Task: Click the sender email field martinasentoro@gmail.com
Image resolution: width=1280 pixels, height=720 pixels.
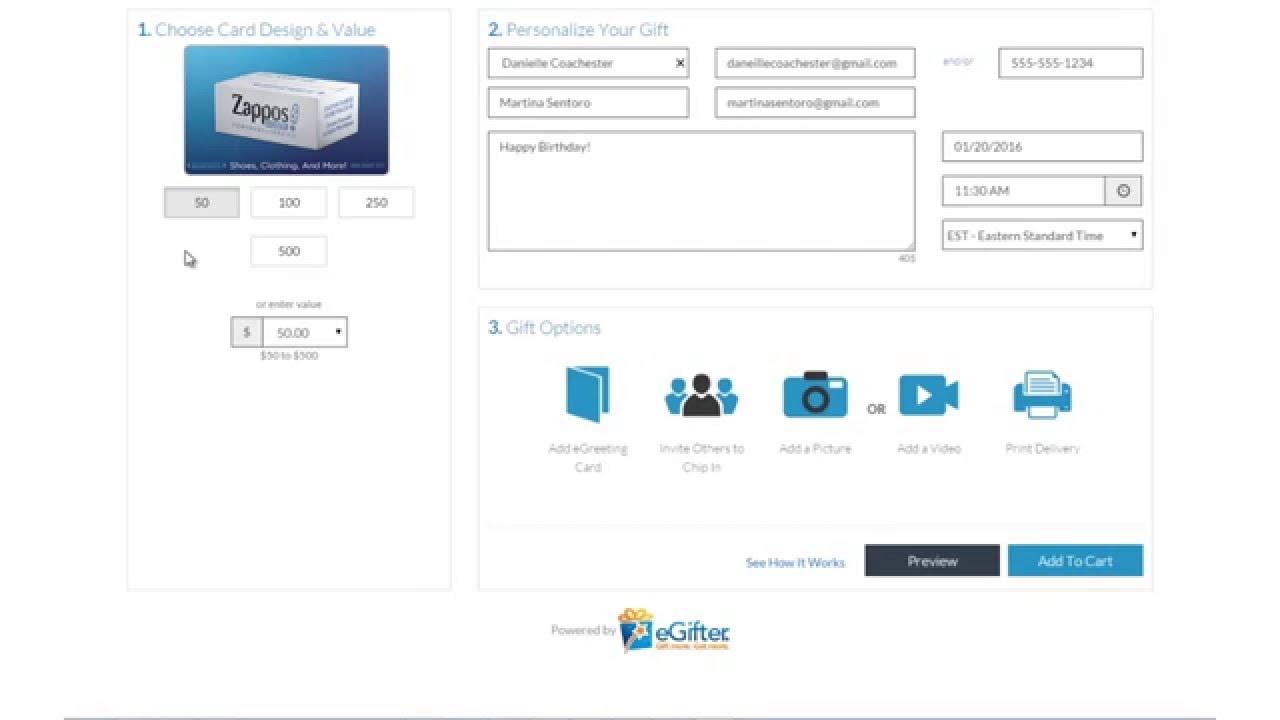Action: tap(815, 102)
